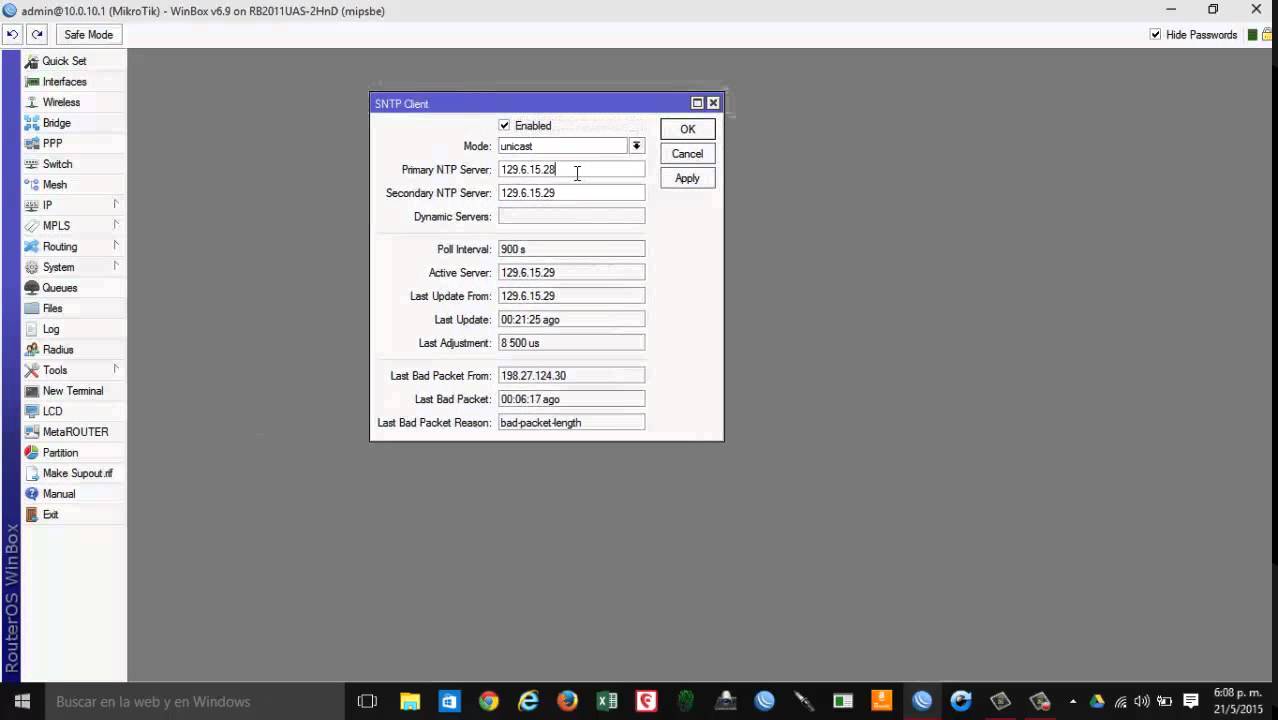
Task: Click the Primary NTP Server field
Action: coord(571,169)
